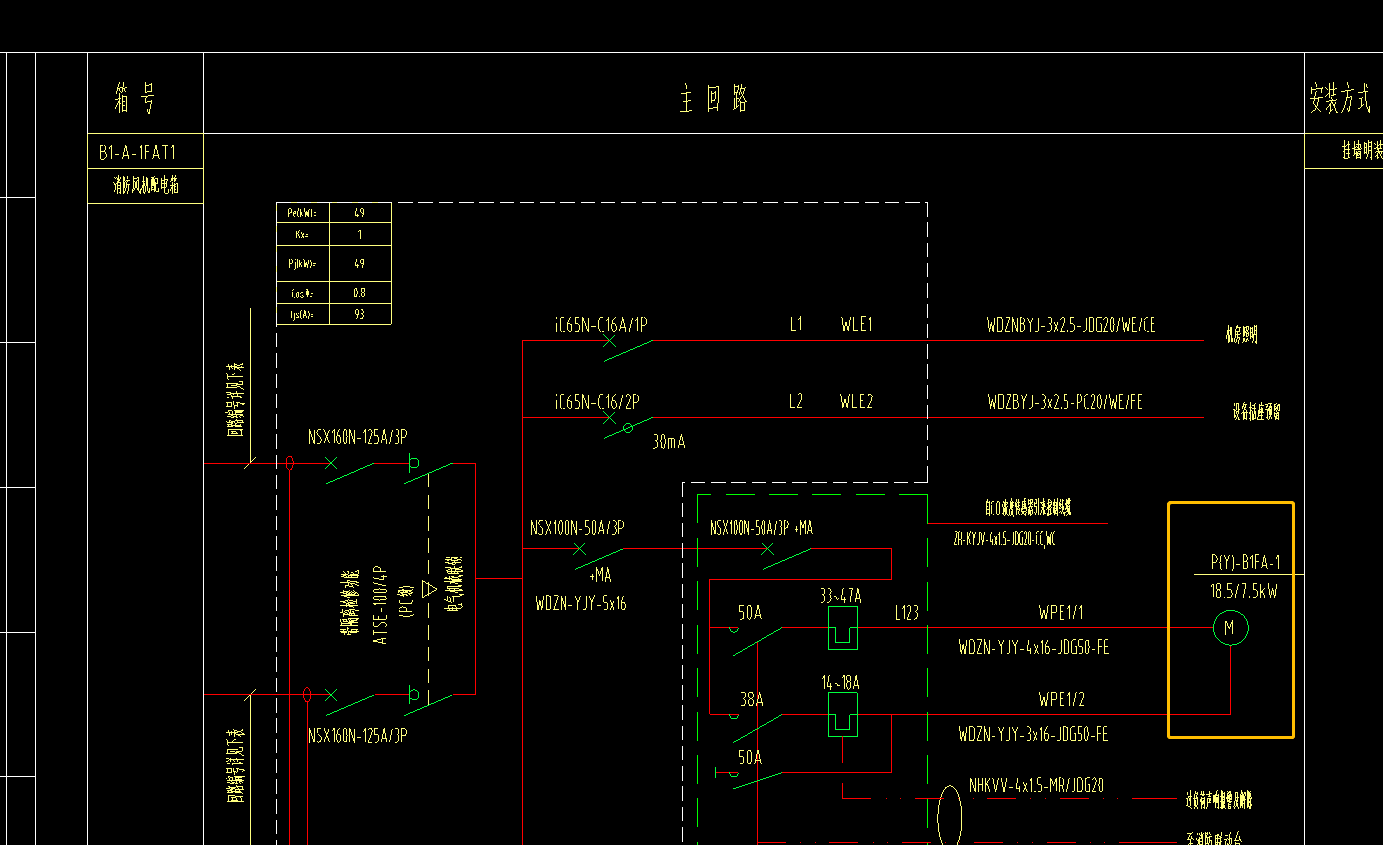
Task: Select the iC65N-C16A/1P breaker label
Action: pos(600,325)
